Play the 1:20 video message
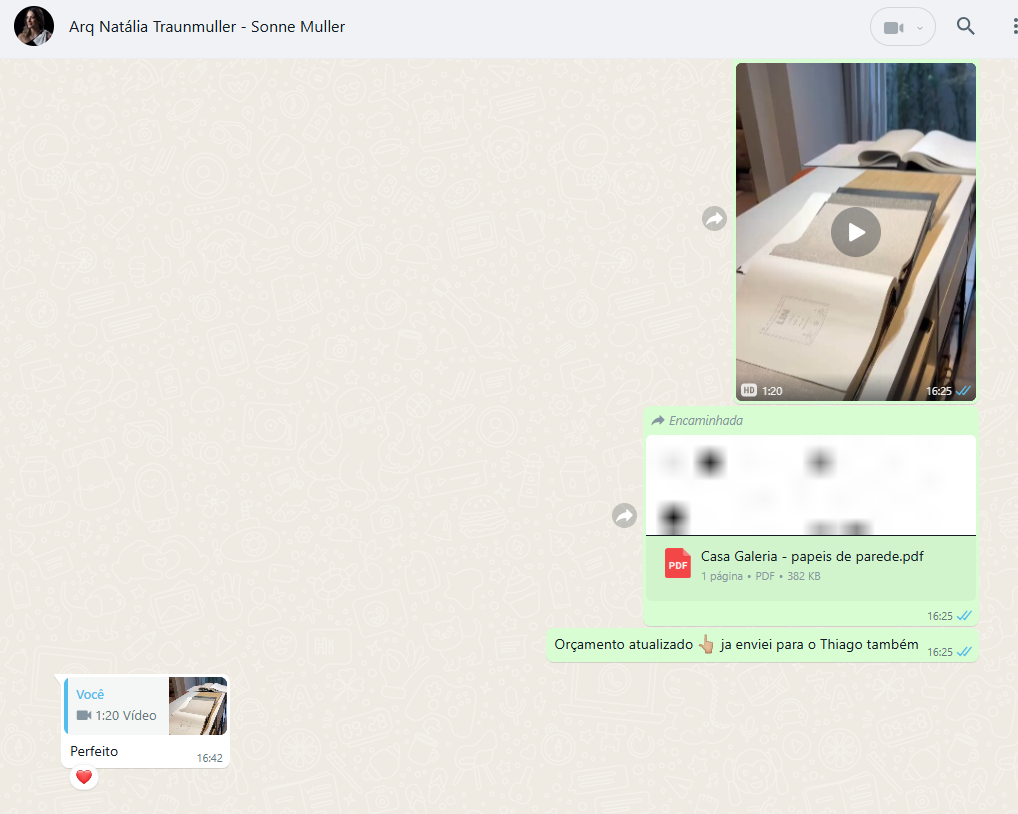1018x814 pixels. (856, 232)
